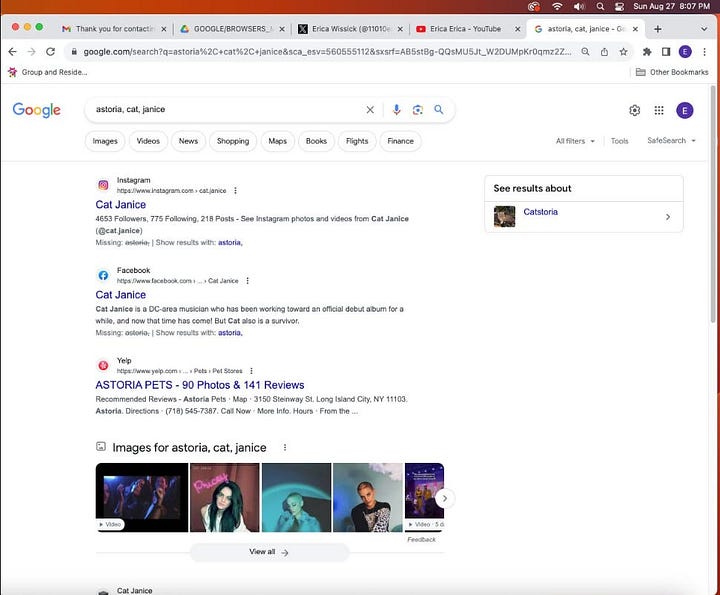This screenshot has height=595, width=720.
Task: Open green-haired woman image thumbnail
Action: (x=225, y=498)
